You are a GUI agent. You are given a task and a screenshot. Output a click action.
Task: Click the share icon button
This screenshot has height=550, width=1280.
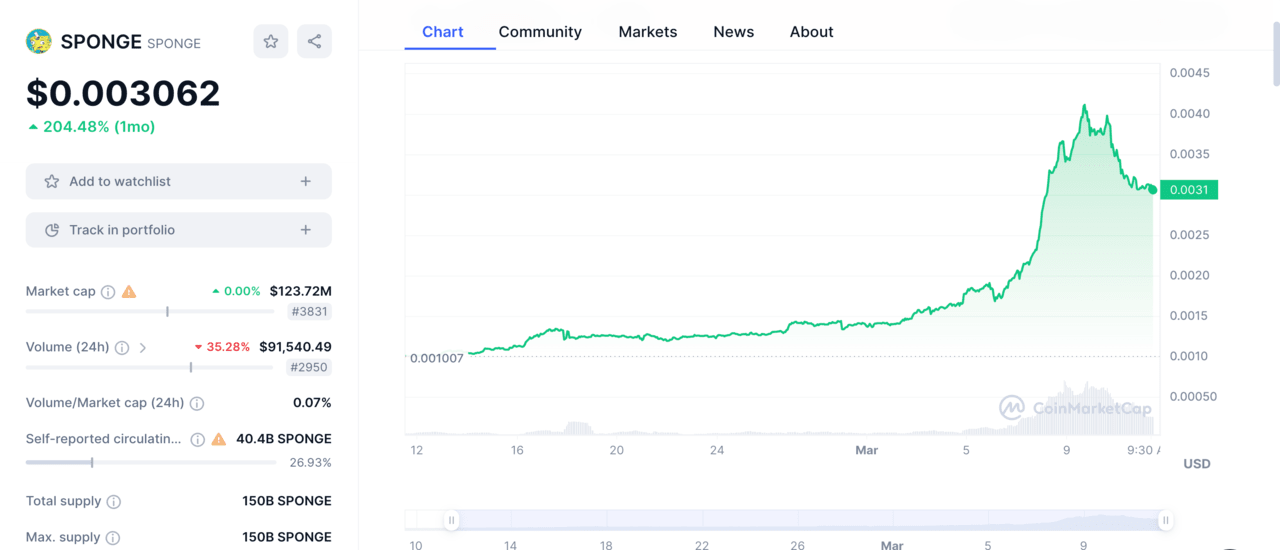click(314, 41)
